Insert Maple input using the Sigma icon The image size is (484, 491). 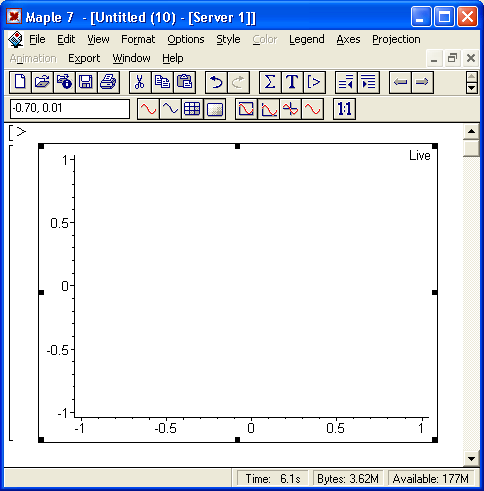(x=270, y=82)
